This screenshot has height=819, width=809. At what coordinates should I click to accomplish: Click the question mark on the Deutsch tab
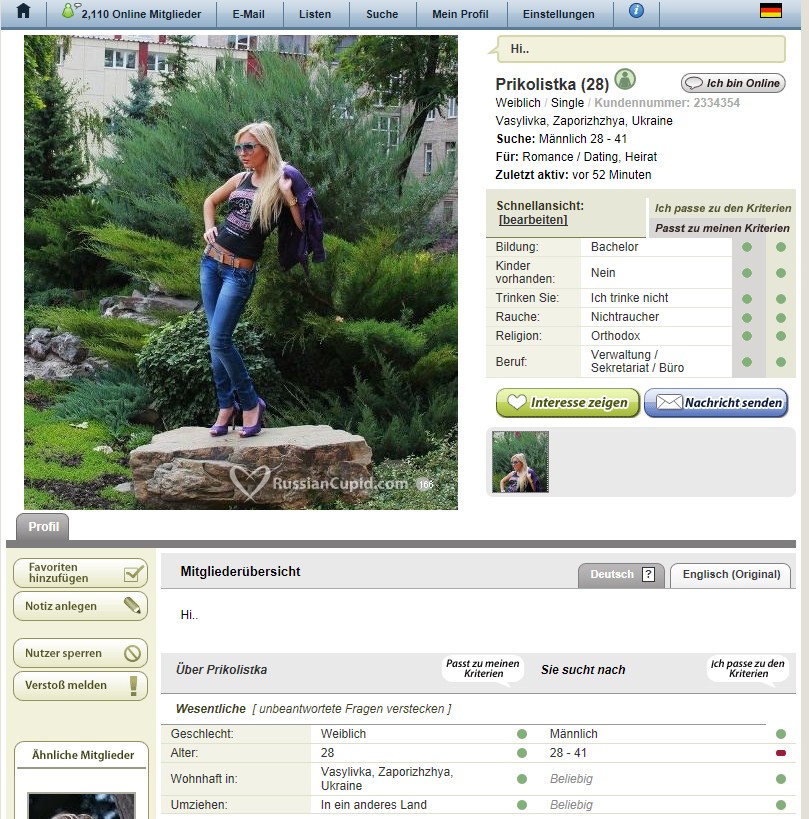(x=648, y=575)
